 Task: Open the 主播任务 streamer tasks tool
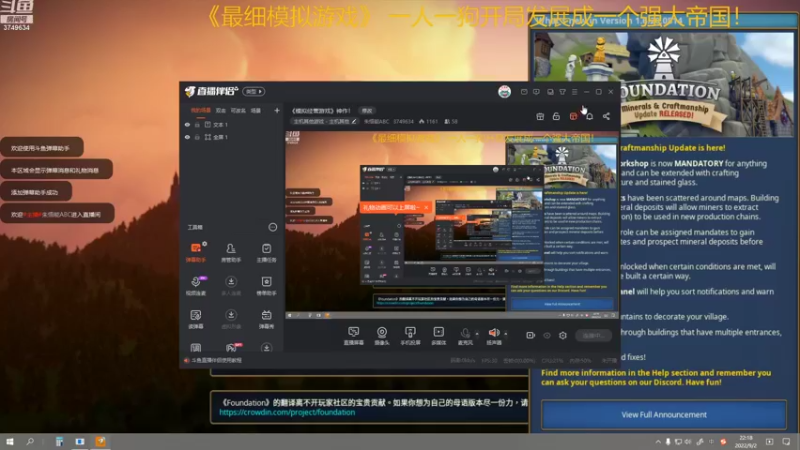point(266,252)
